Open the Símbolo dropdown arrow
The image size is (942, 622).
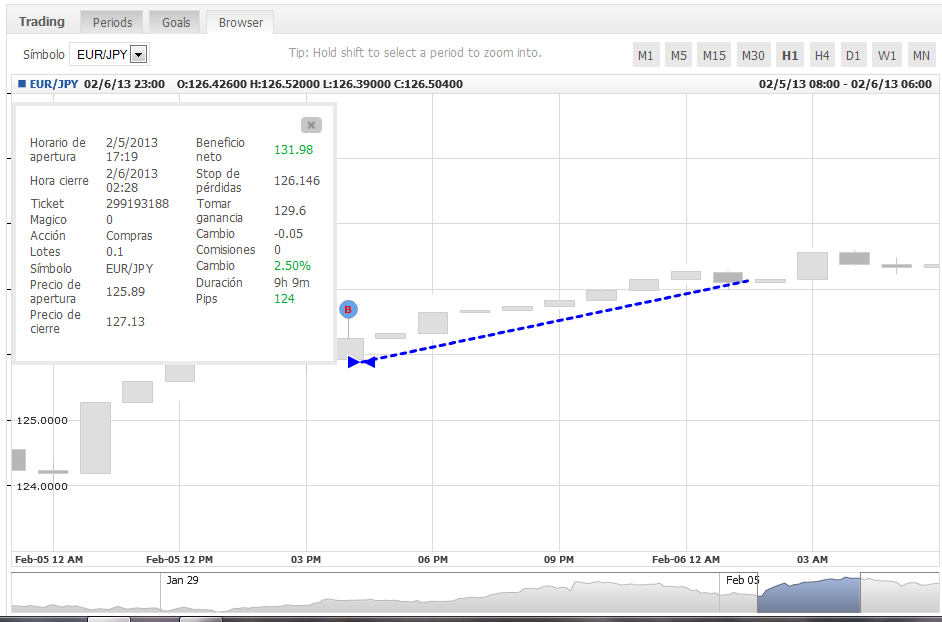point(138,55)
